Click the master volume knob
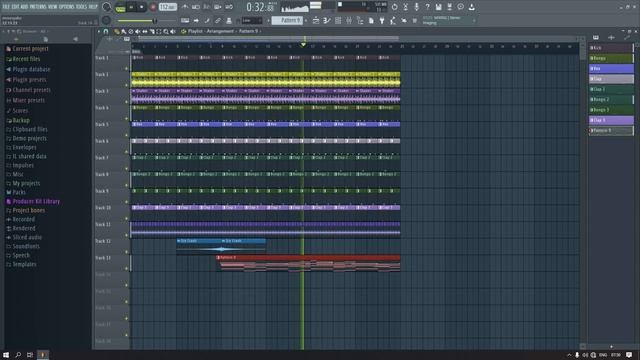Image resolution: width=640 pixels, height=360 pixels. click(x=107, y=7)
